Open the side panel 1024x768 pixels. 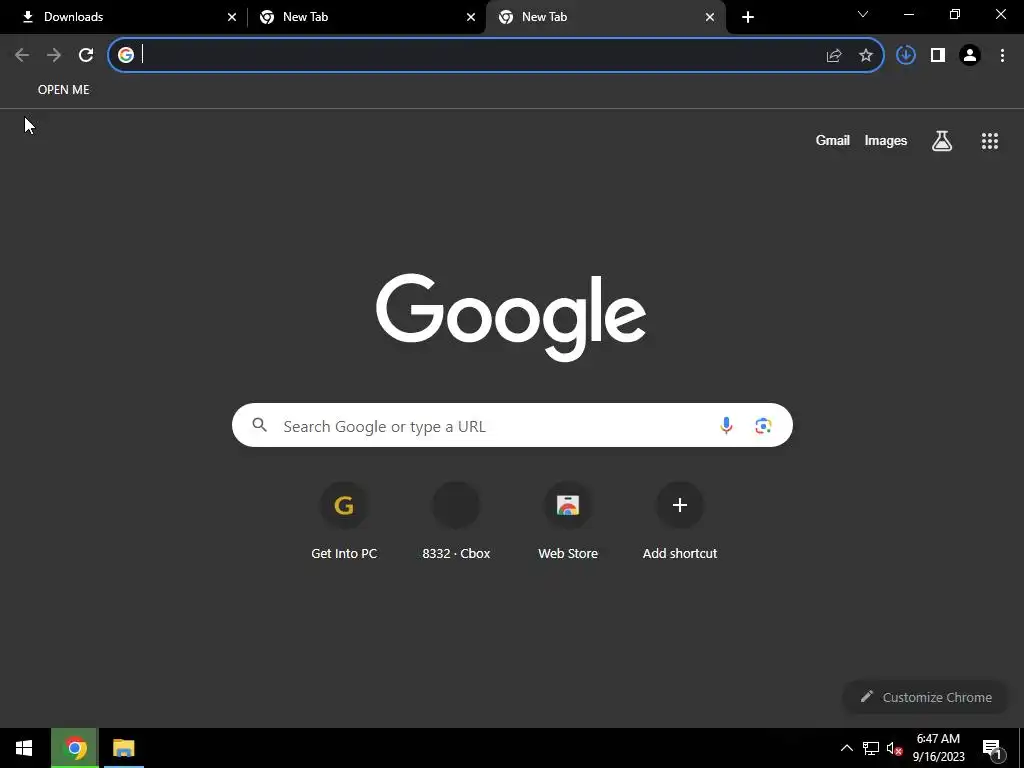point(938,56)
